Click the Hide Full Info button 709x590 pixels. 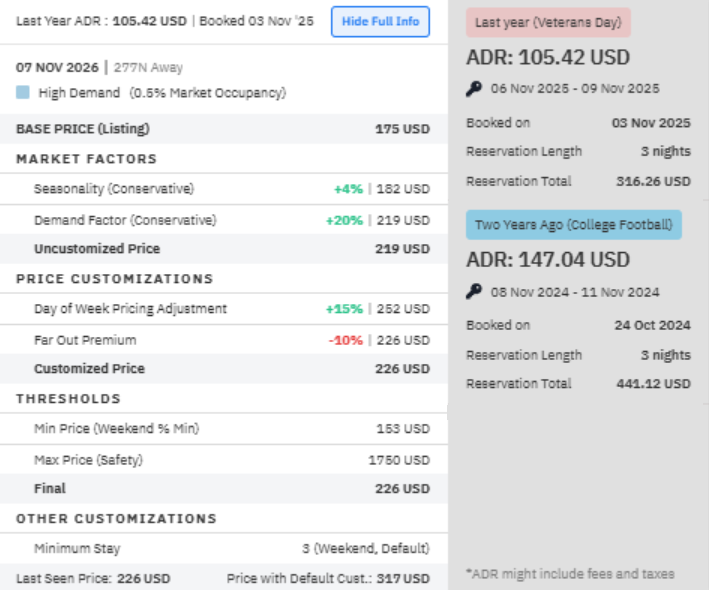[x=380, y=21]
